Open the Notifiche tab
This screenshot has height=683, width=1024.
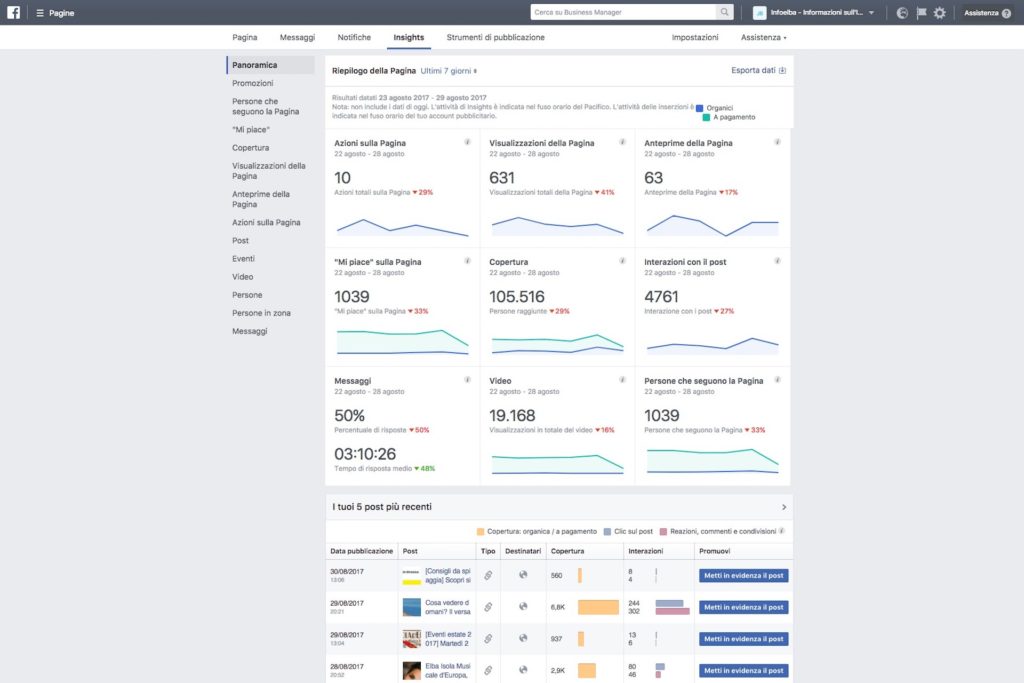pyautogui.click(x=354, y=37)
